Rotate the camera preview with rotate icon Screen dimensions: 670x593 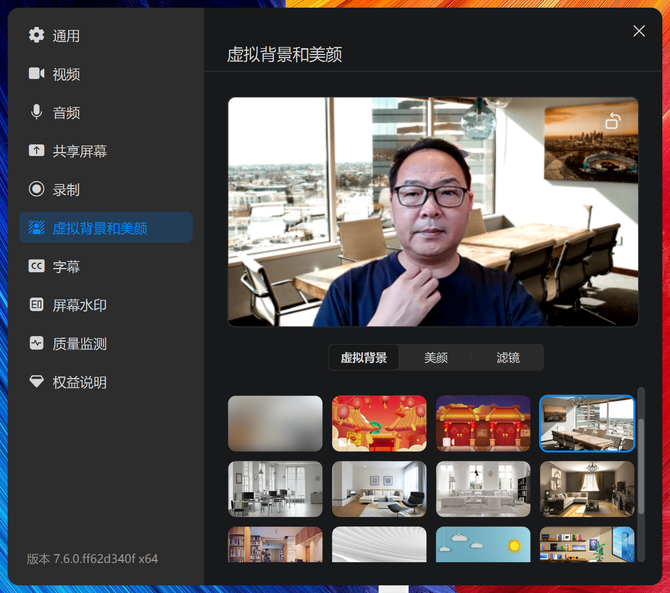(x=613, y=121)
